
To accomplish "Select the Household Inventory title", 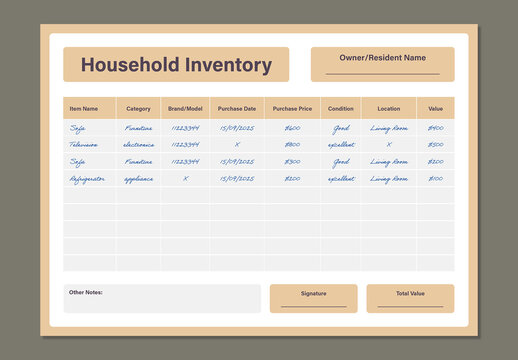I will tap(176, 65).
